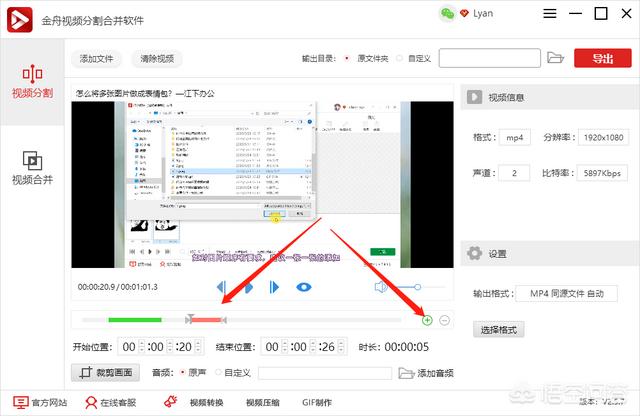Increase start position seconds with up arrow
The width and height of the screenshot is (640, 416).
point(198,343)
